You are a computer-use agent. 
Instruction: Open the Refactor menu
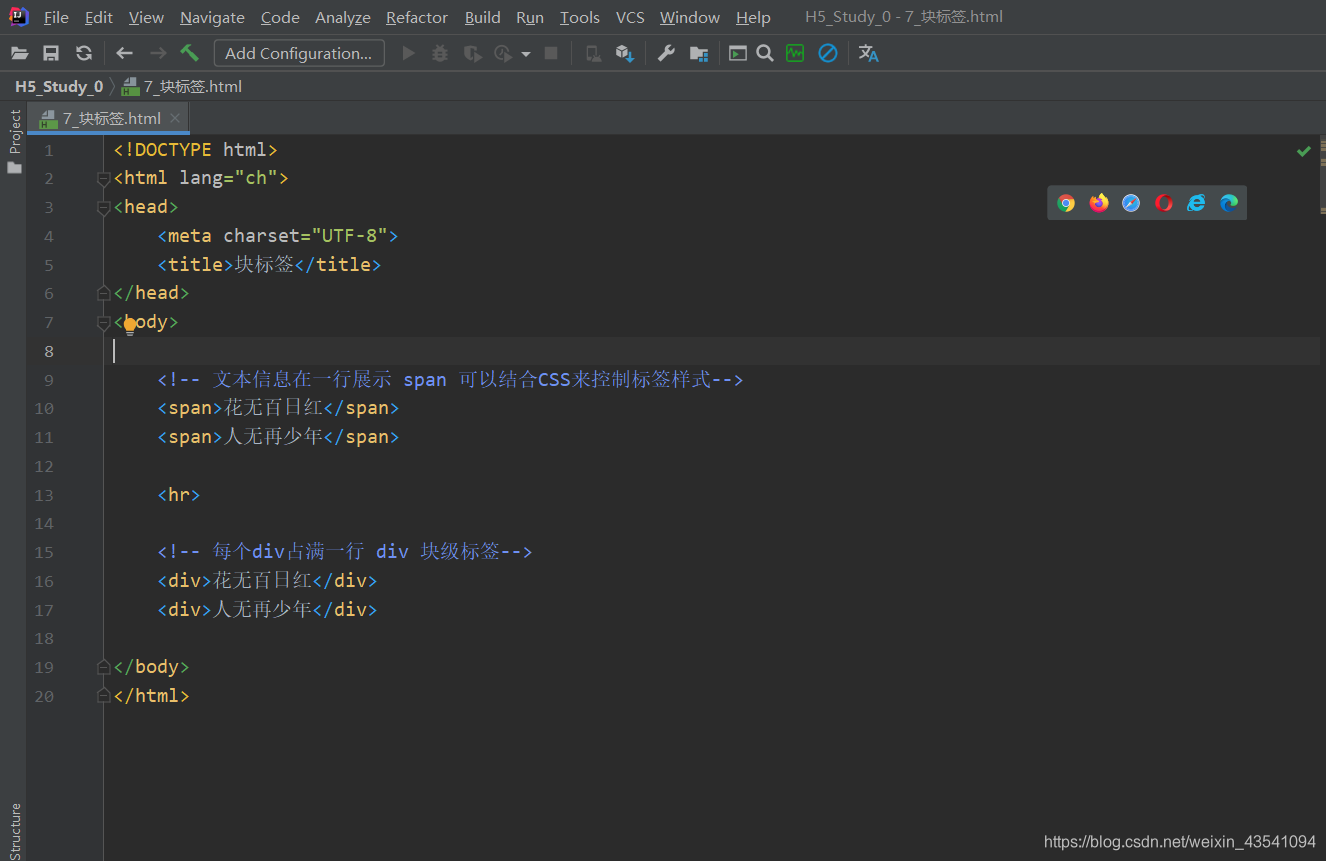point(417,17)
